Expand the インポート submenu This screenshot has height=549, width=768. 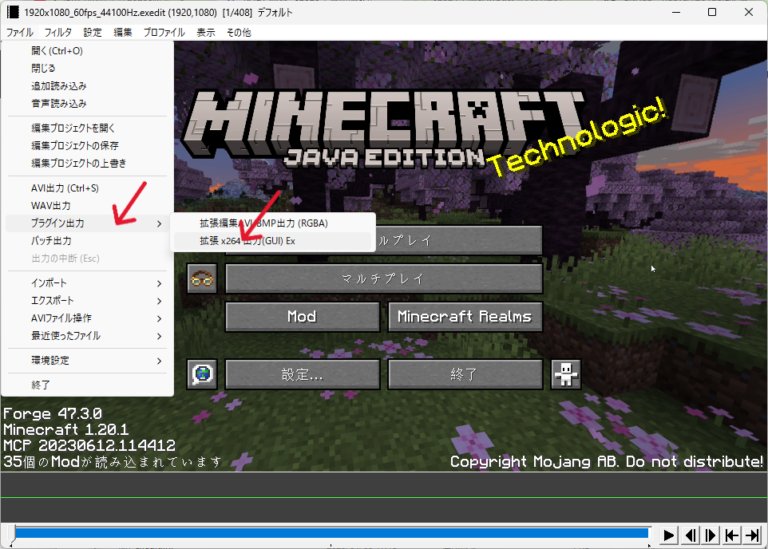[x=87, y=283]
